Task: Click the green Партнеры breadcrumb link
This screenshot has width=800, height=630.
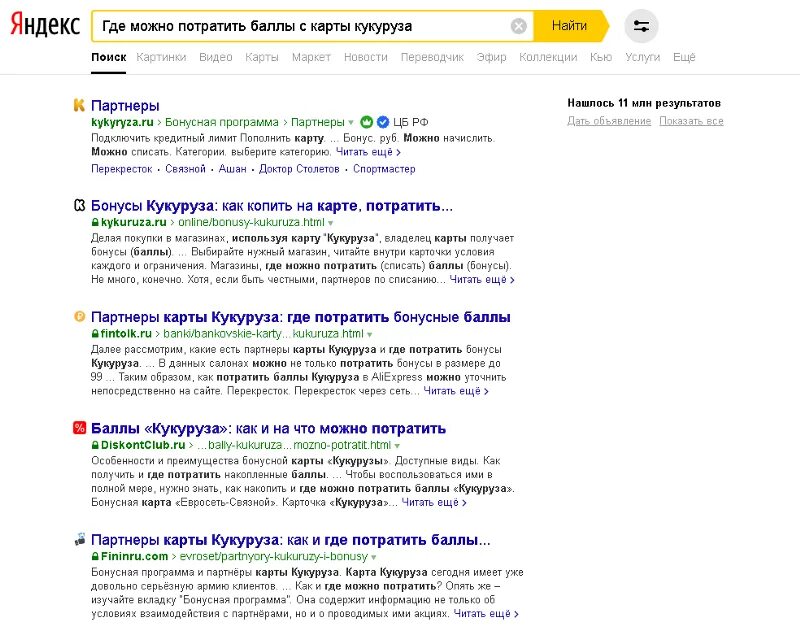Action: (x=318, y=122)
